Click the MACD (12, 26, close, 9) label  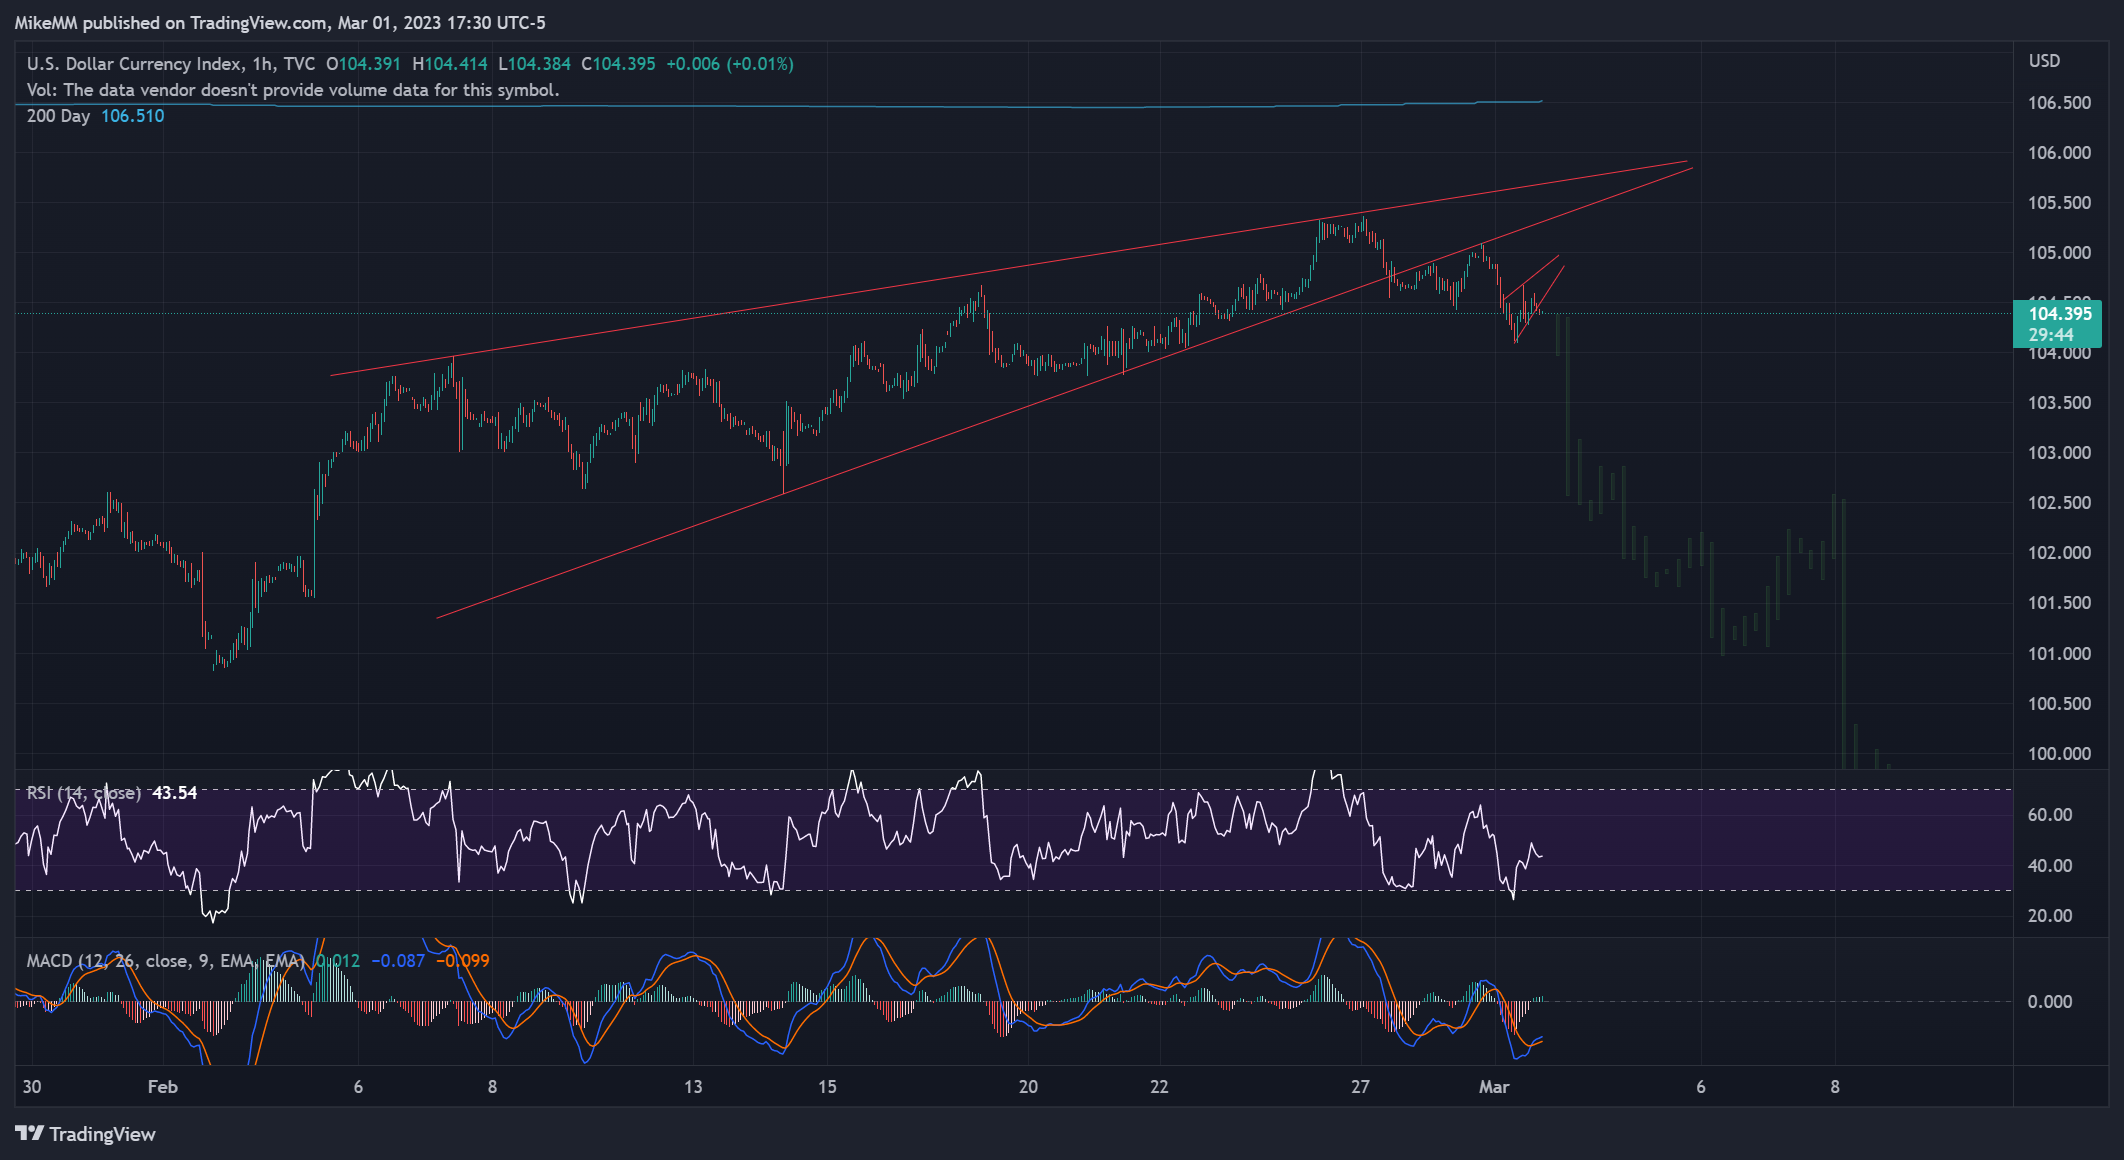pyautogui.click(x=165, y=961)
